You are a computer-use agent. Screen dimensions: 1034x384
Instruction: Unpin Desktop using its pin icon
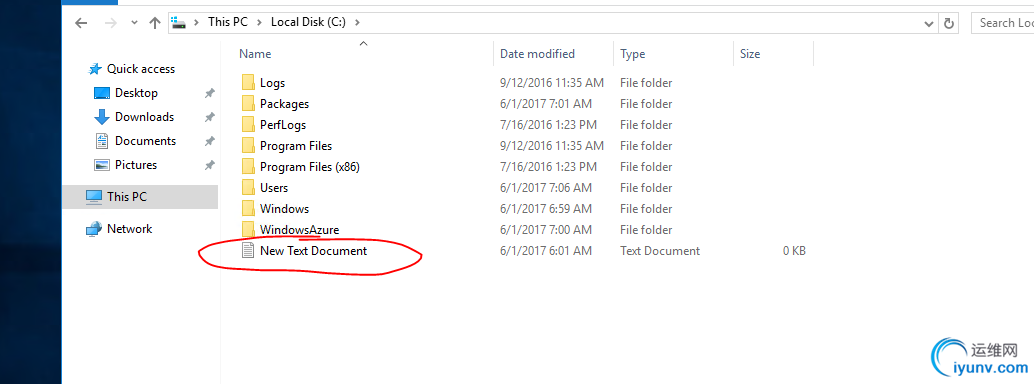pos(209,93)
